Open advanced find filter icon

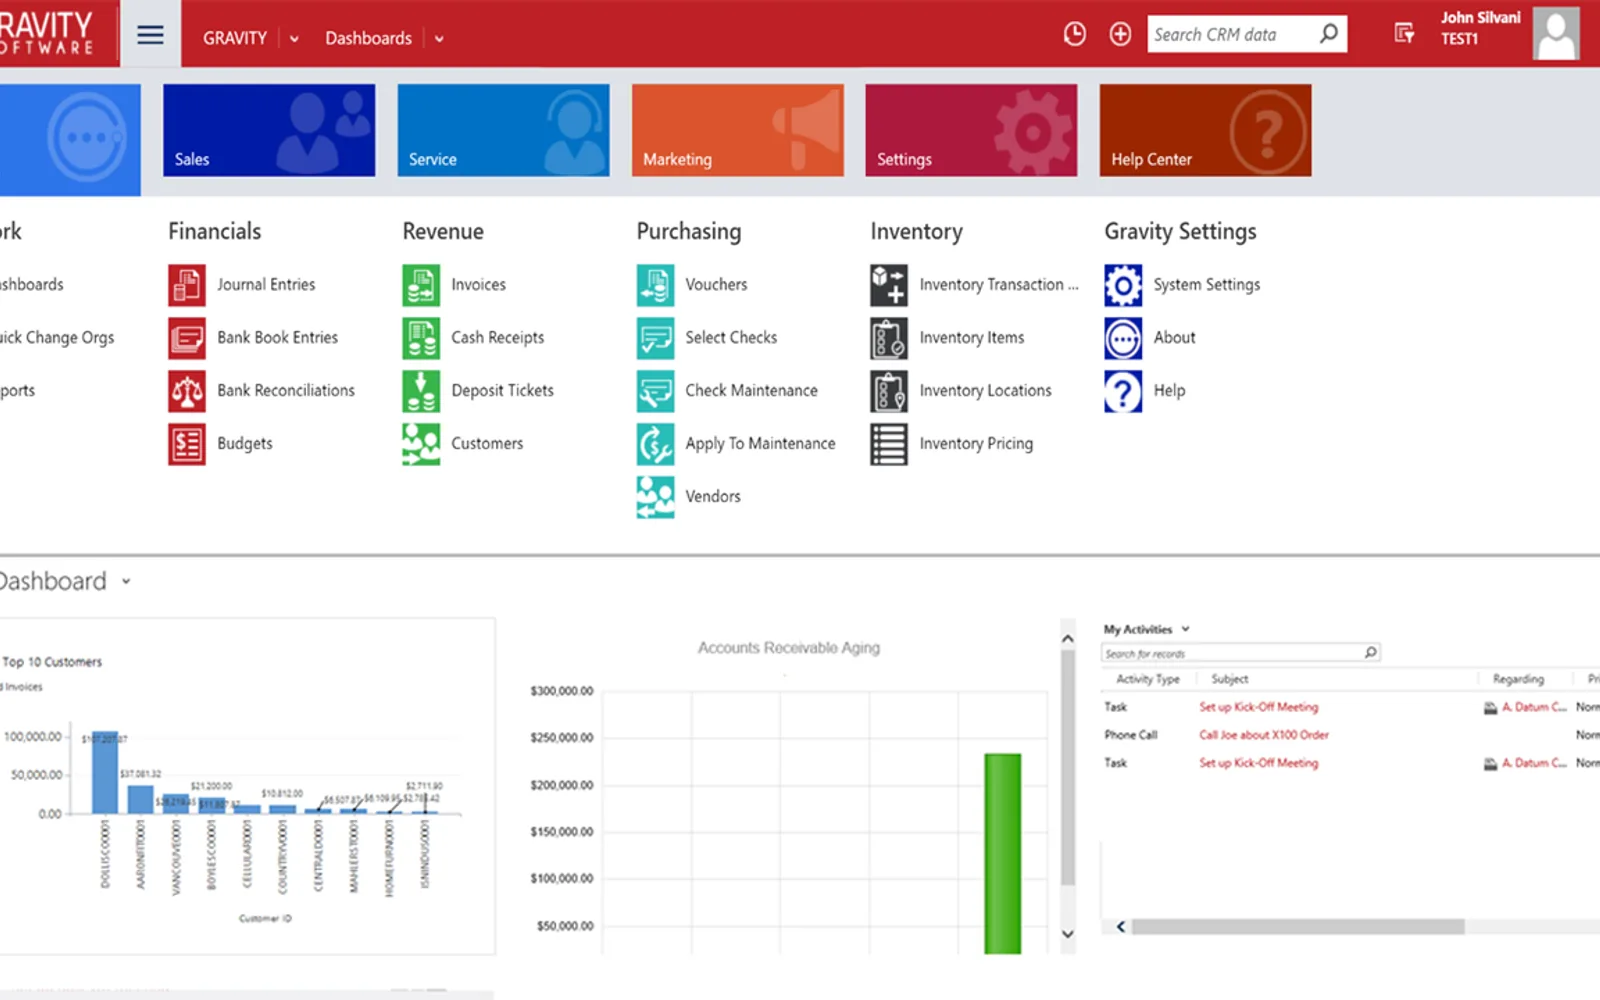[x=1404, y=34]
